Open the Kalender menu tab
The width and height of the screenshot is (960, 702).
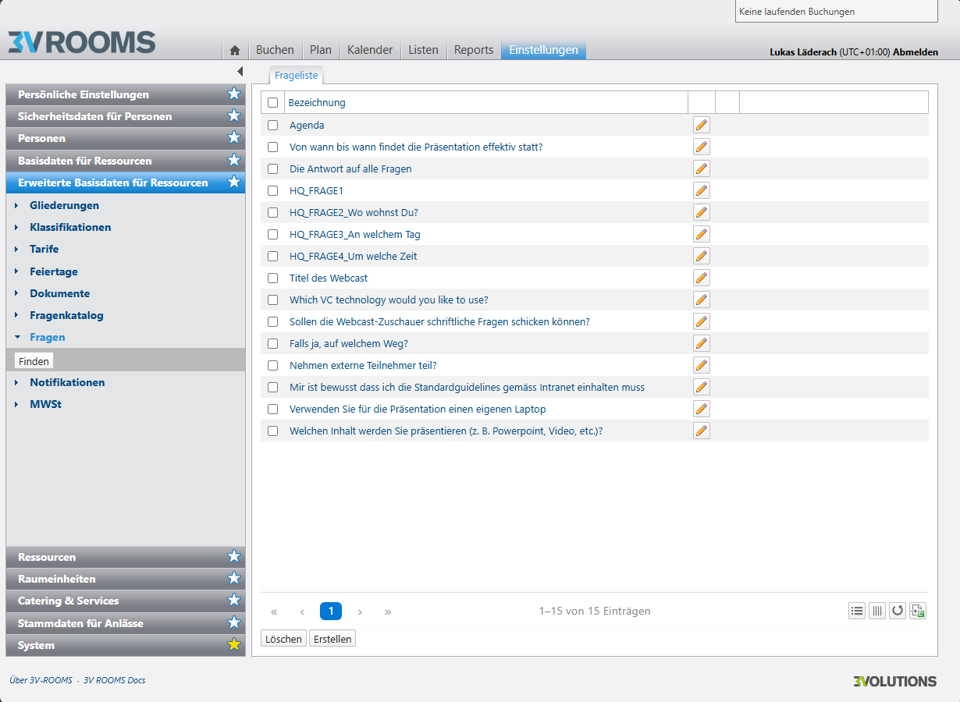point(370,50)
